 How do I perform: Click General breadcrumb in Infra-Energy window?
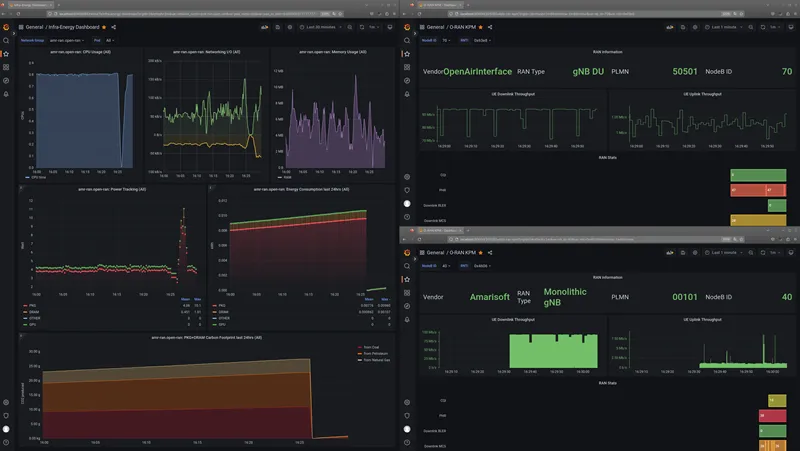(34, 27)
